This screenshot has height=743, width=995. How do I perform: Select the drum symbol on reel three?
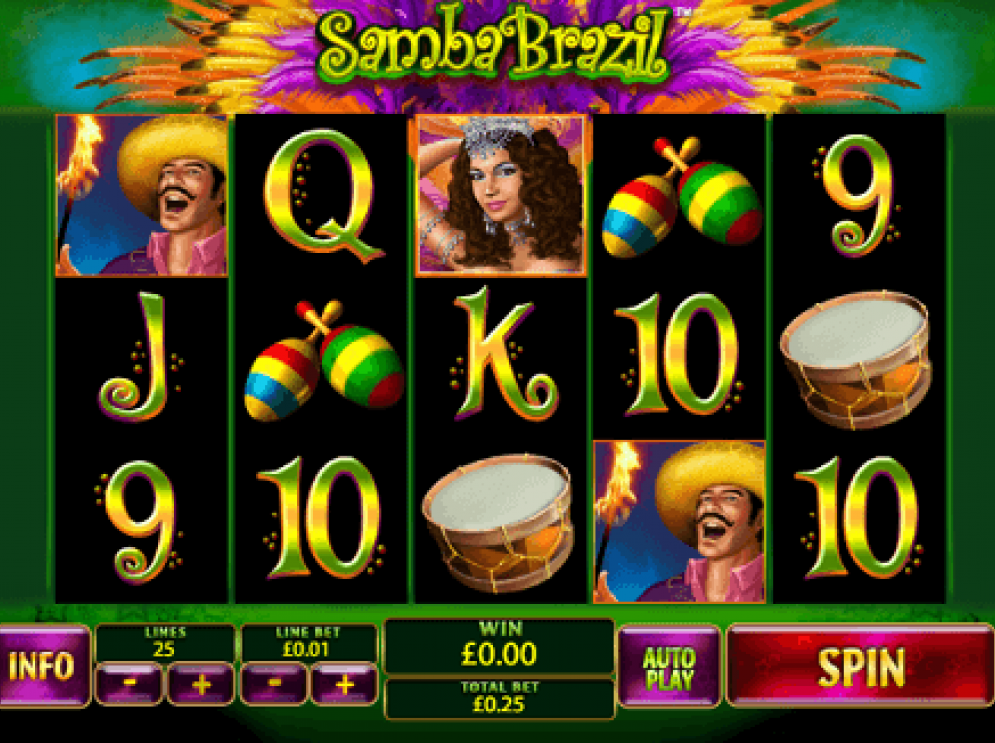tap(499, 523)
